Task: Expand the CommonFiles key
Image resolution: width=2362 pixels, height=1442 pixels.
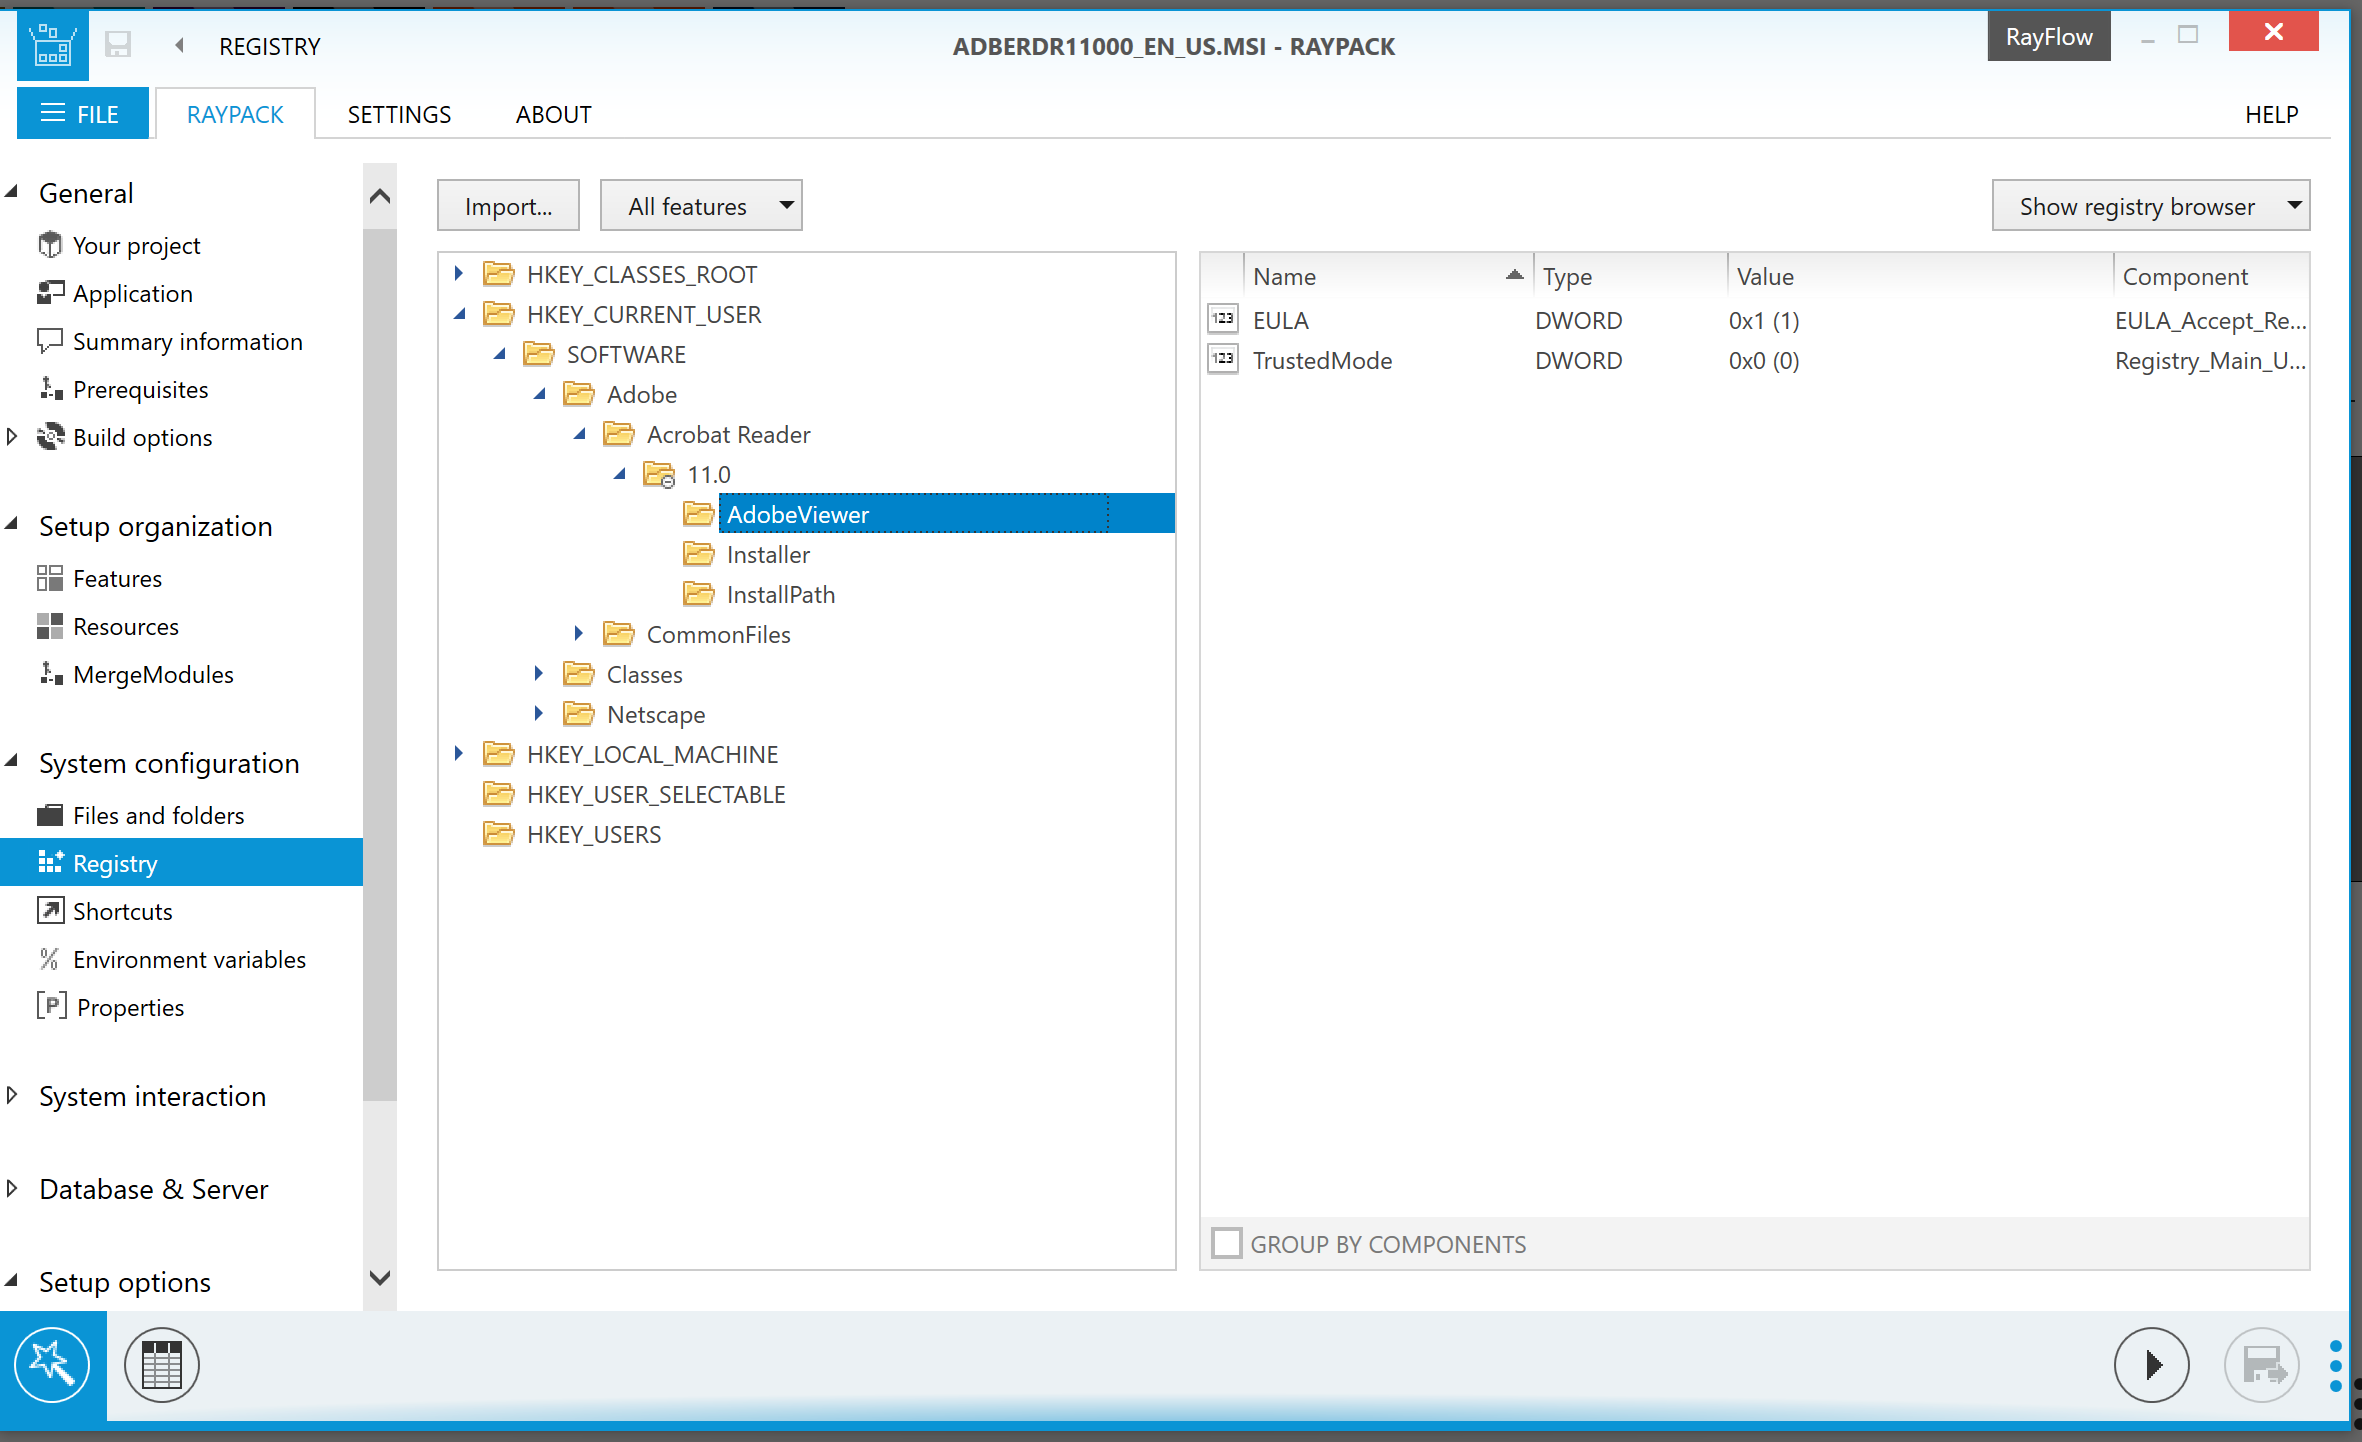Action: (x=579, y=633)
